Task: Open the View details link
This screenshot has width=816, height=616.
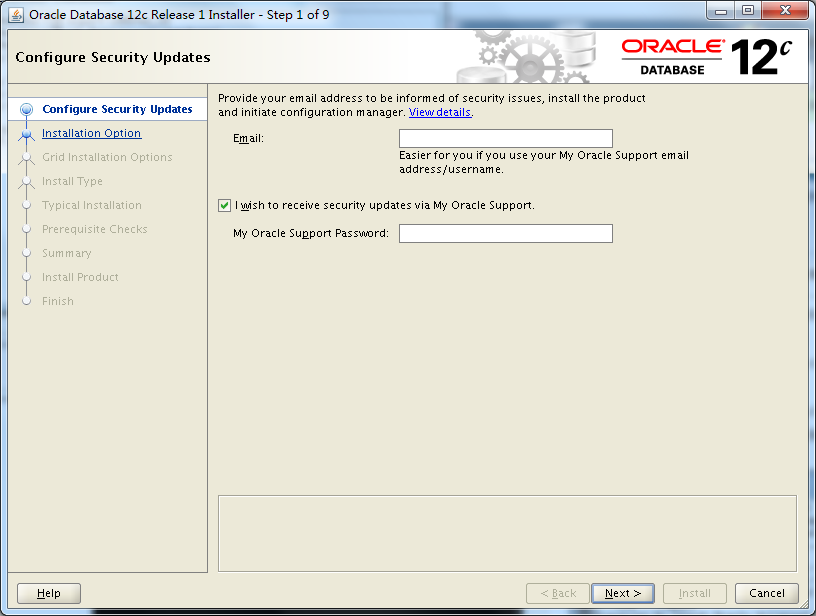Action: [440, 112]
